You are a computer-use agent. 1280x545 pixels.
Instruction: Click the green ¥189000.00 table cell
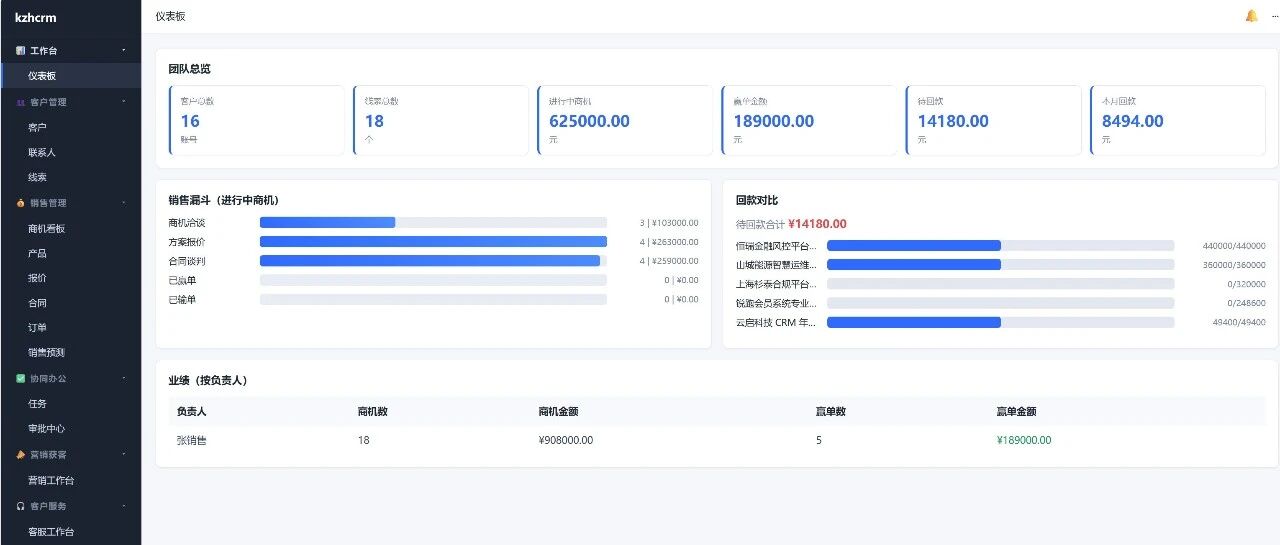1024,440
